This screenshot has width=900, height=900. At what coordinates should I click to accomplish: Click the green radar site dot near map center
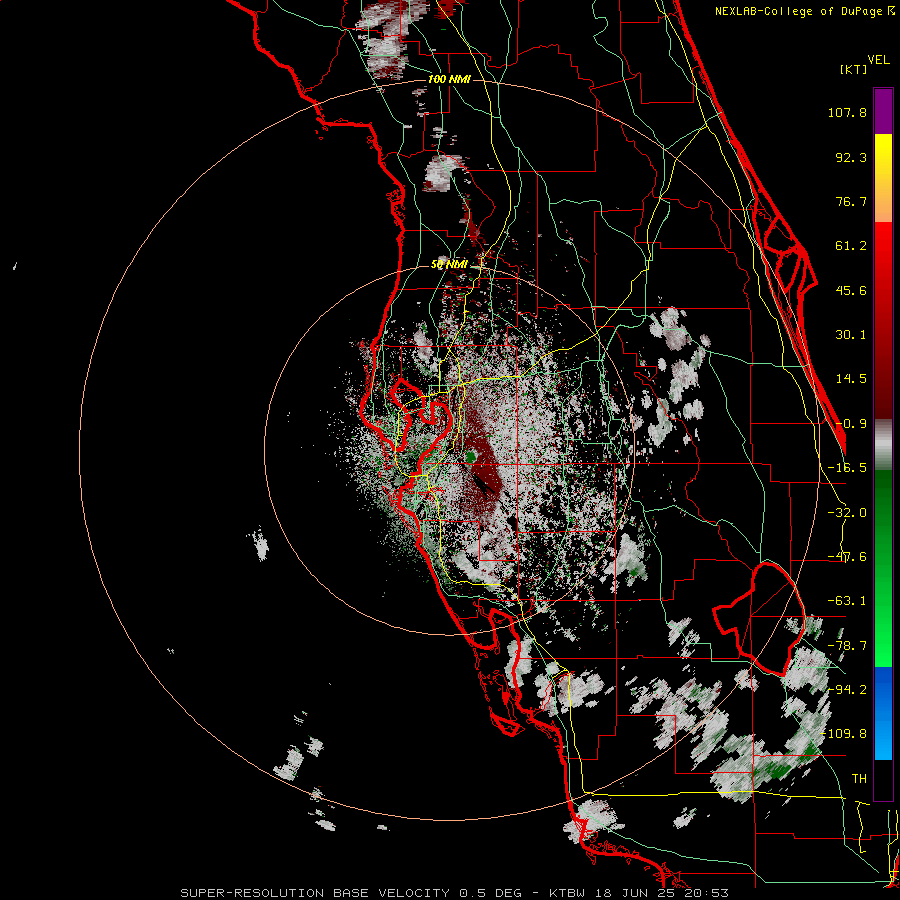[x=471, y=457]
